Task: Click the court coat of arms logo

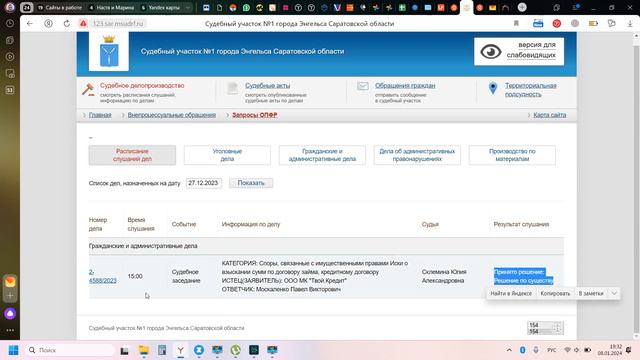Action: coord(109,51)
